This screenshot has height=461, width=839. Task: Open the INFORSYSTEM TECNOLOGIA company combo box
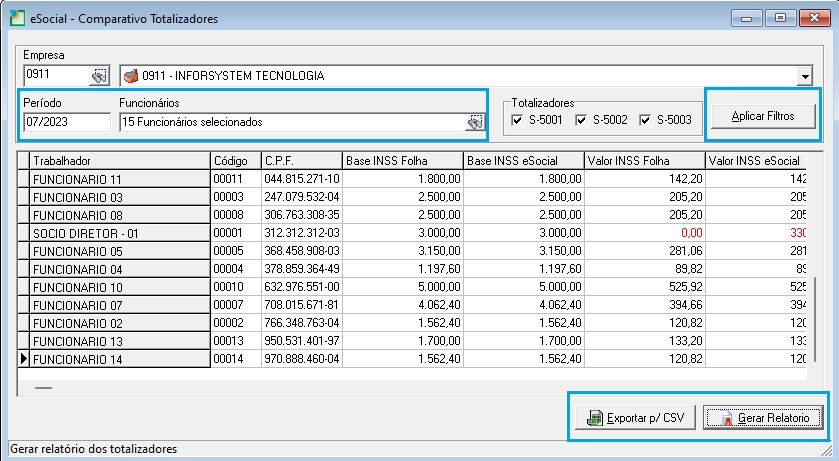[x=466, y=76]
